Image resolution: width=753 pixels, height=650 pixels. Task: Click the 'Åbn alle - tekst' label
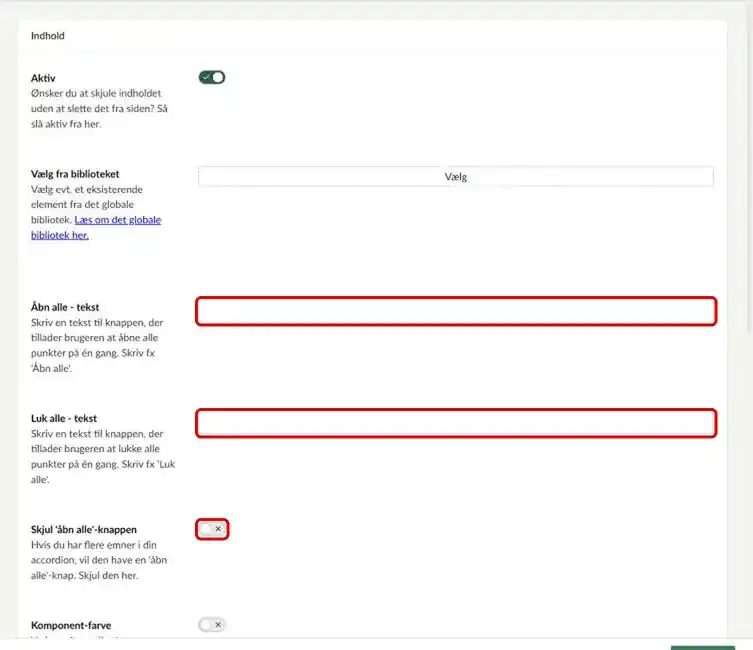pos(65,307)
